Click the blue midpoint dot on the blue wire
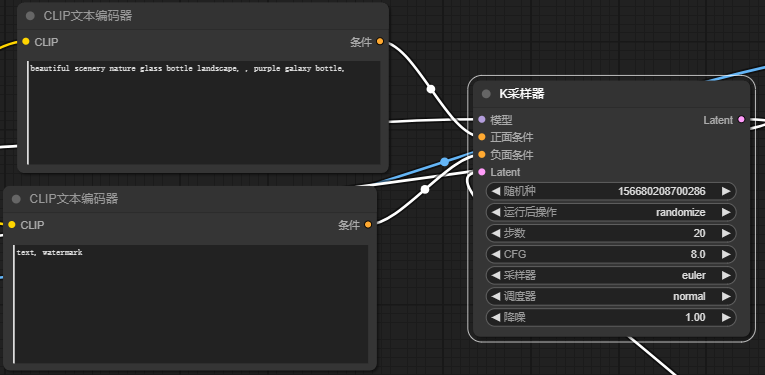765x375 pixels. tap(444, 162)
